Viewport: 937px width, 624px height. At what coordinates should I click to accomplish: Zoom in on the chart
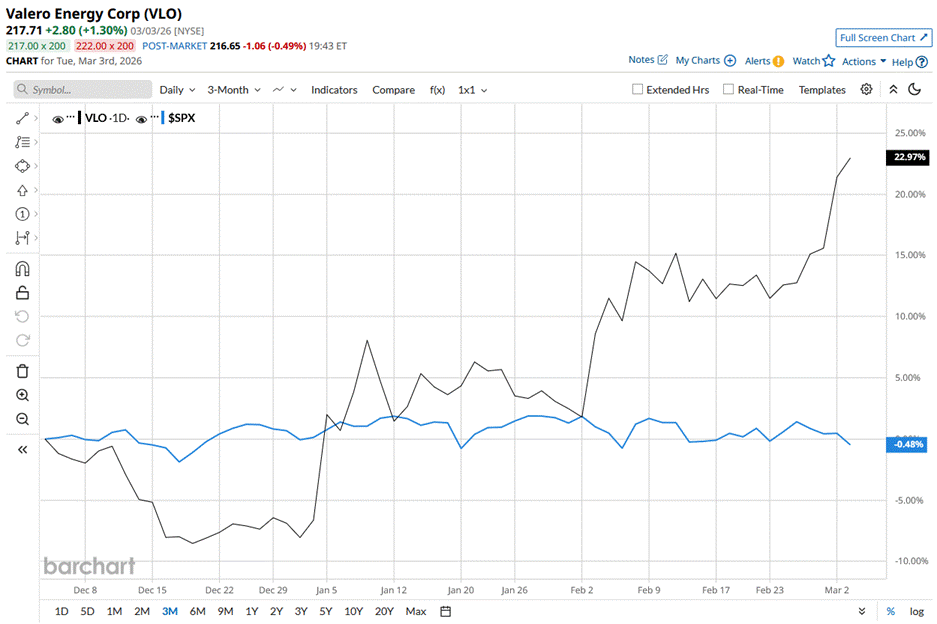tap(22, 394)
